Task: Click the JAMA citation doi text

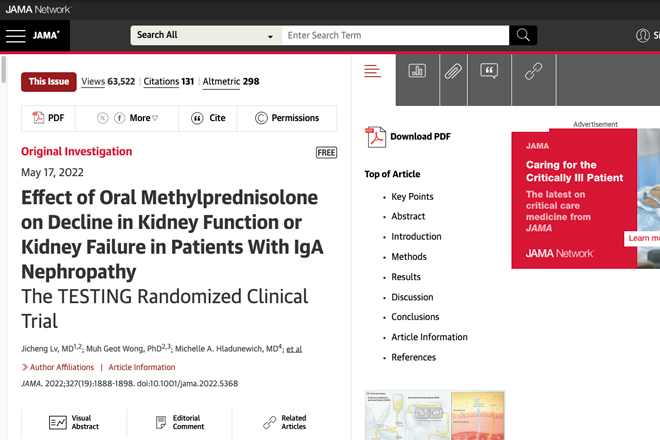Action: (x=130, y=384)
